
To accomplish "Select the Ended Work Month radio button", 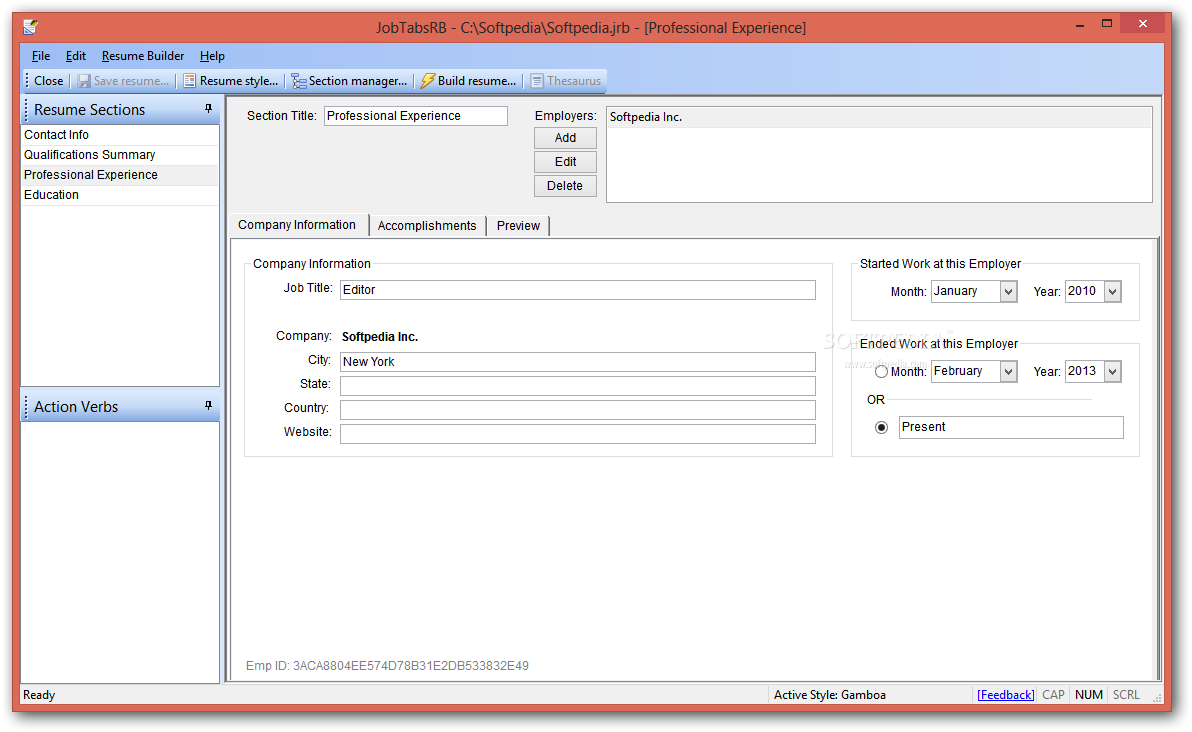I will click(881, 372).
